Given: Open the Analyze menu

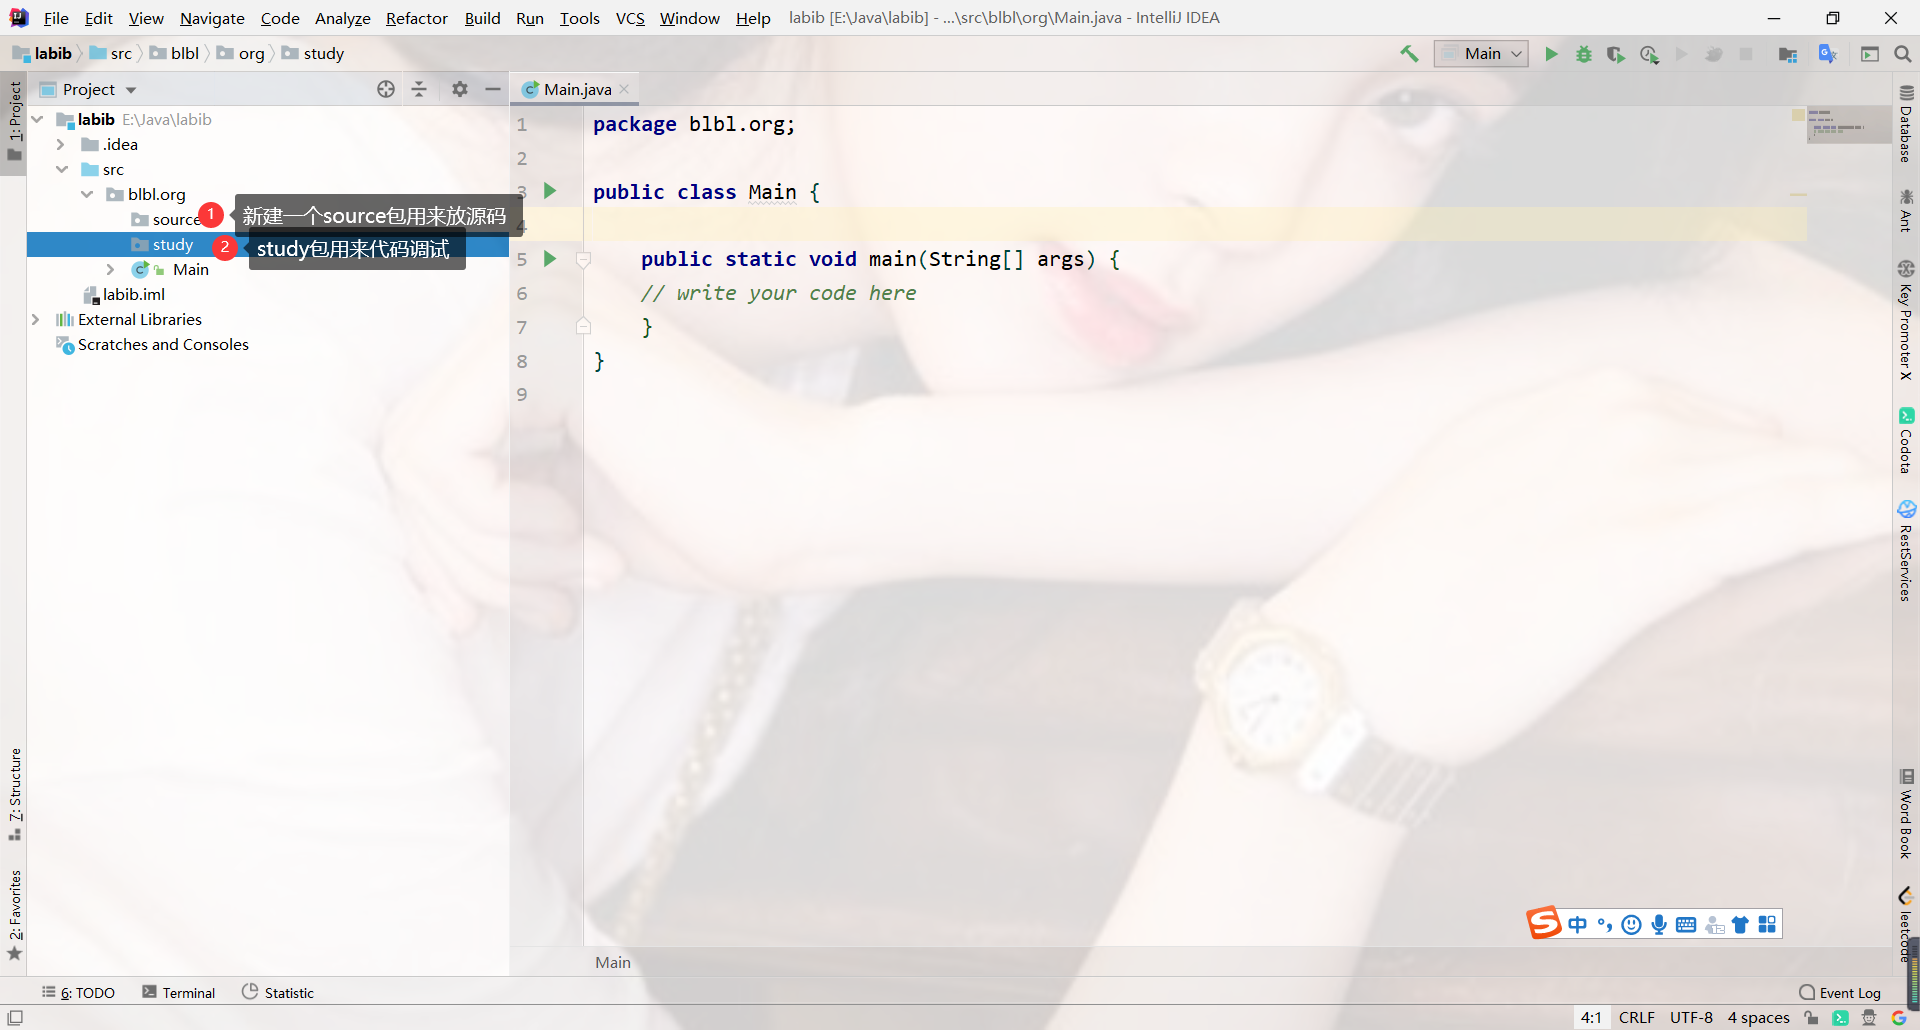Looking at the screenshot, I should click(343, 18).
